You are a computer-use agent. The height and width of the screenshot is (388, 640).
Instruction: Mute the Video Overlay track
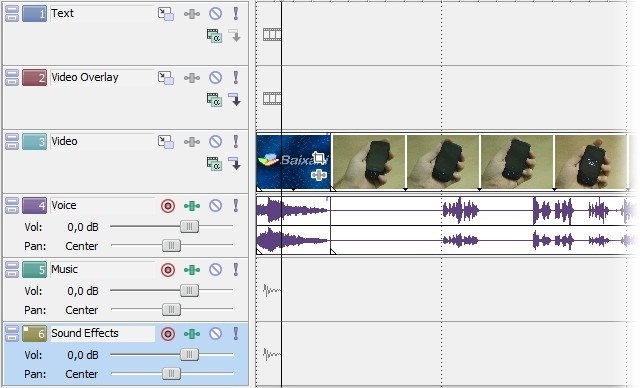click(216, 78)
